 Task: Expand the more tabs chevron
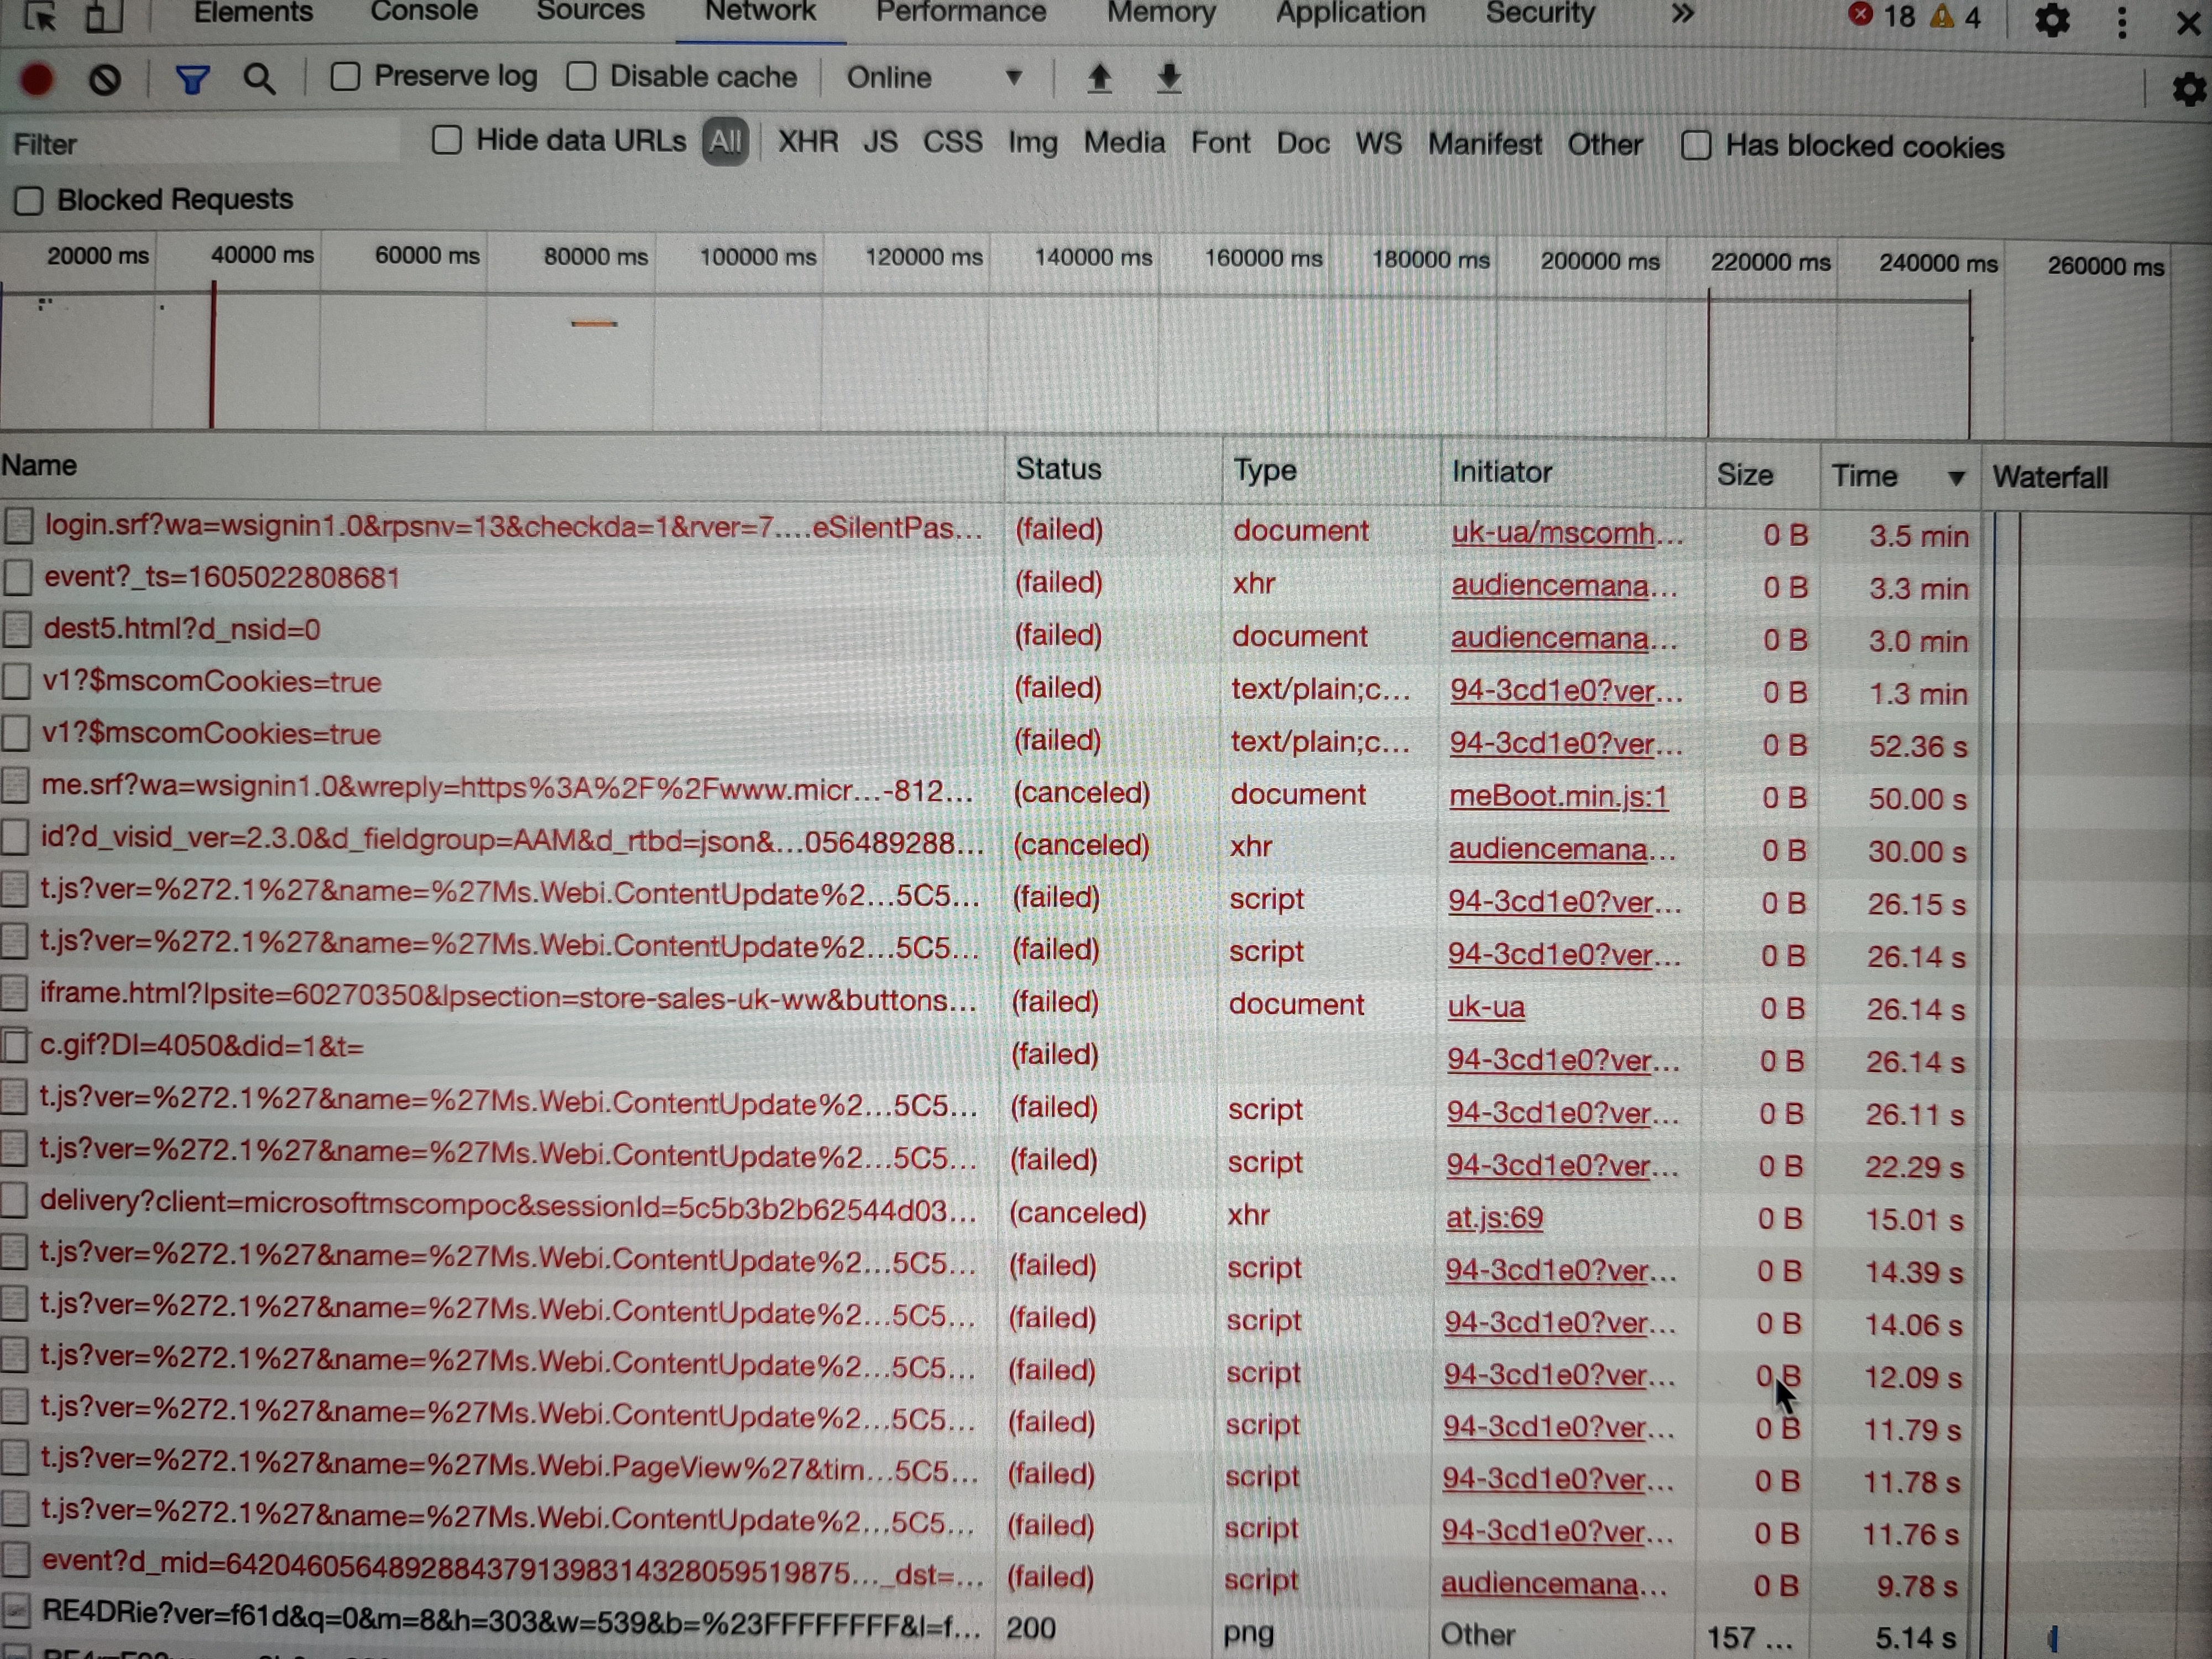tap(1683, 14)
